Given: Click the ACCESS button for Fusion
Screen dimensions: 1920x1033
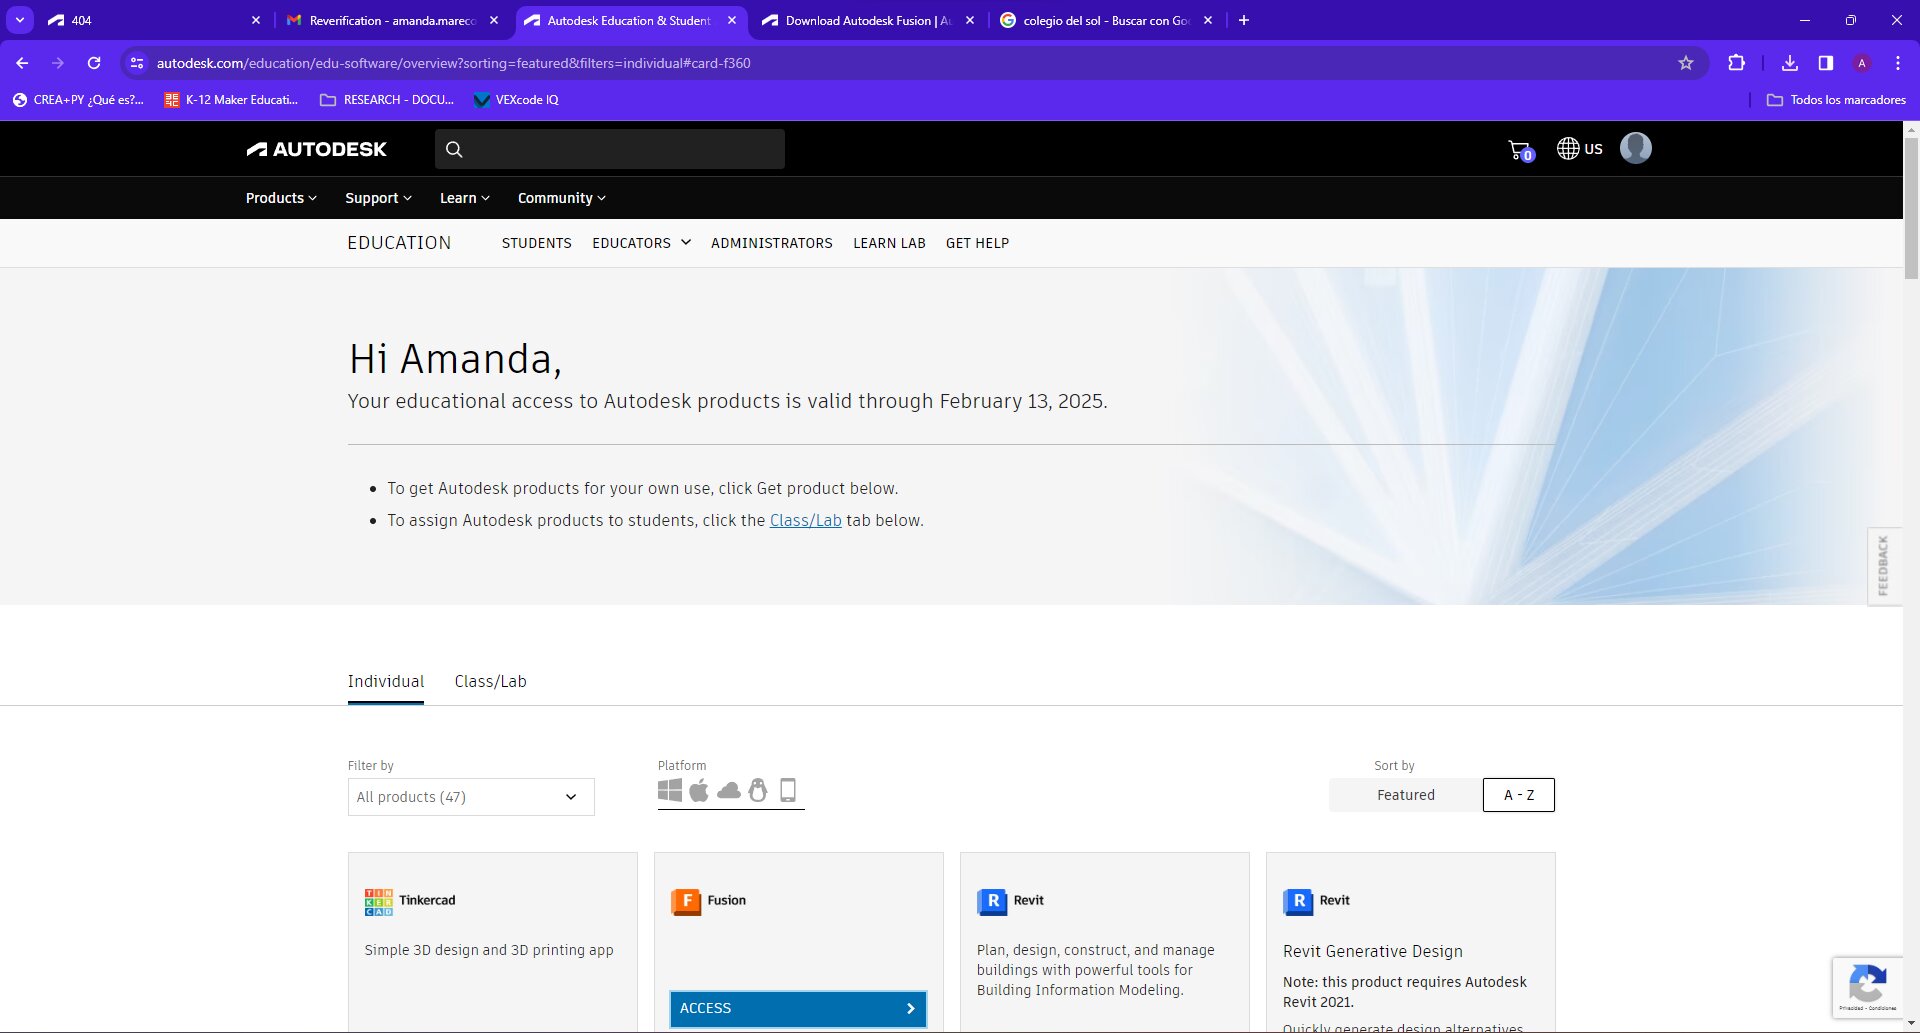Looking at the screenshot, I should point(798,1008).
